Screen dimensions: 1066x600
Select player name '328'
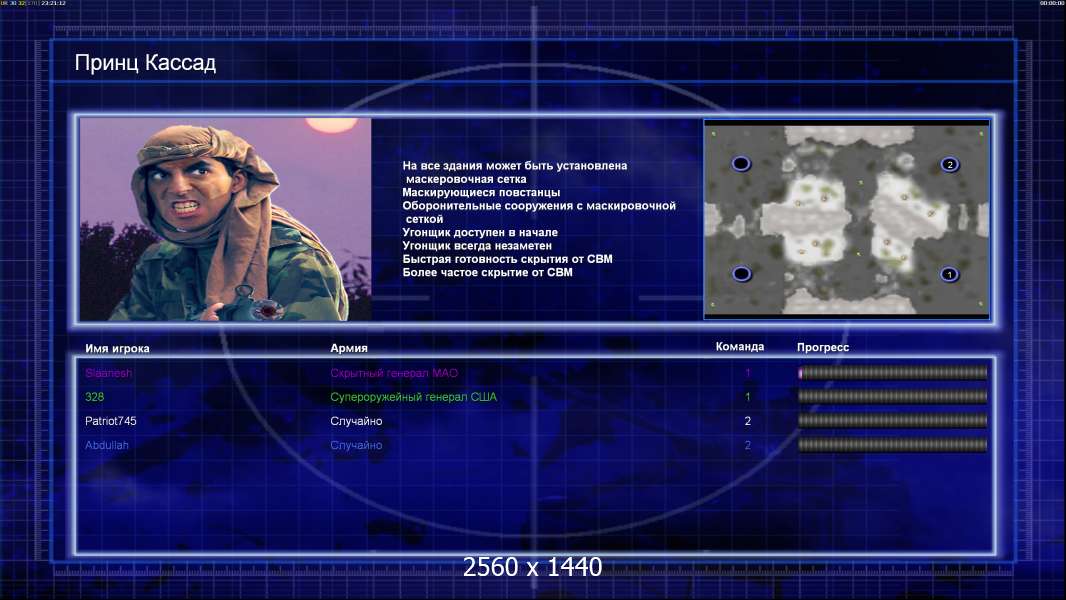point(94,397)
